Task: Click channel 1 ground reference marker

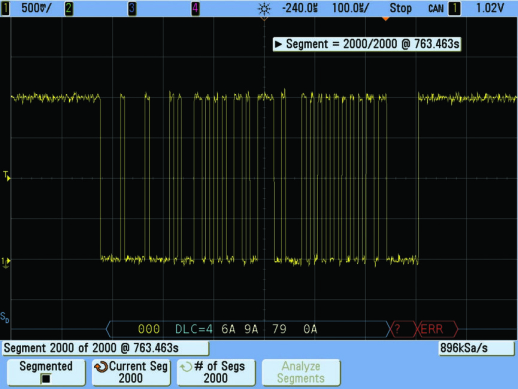Action: [6, 262]
